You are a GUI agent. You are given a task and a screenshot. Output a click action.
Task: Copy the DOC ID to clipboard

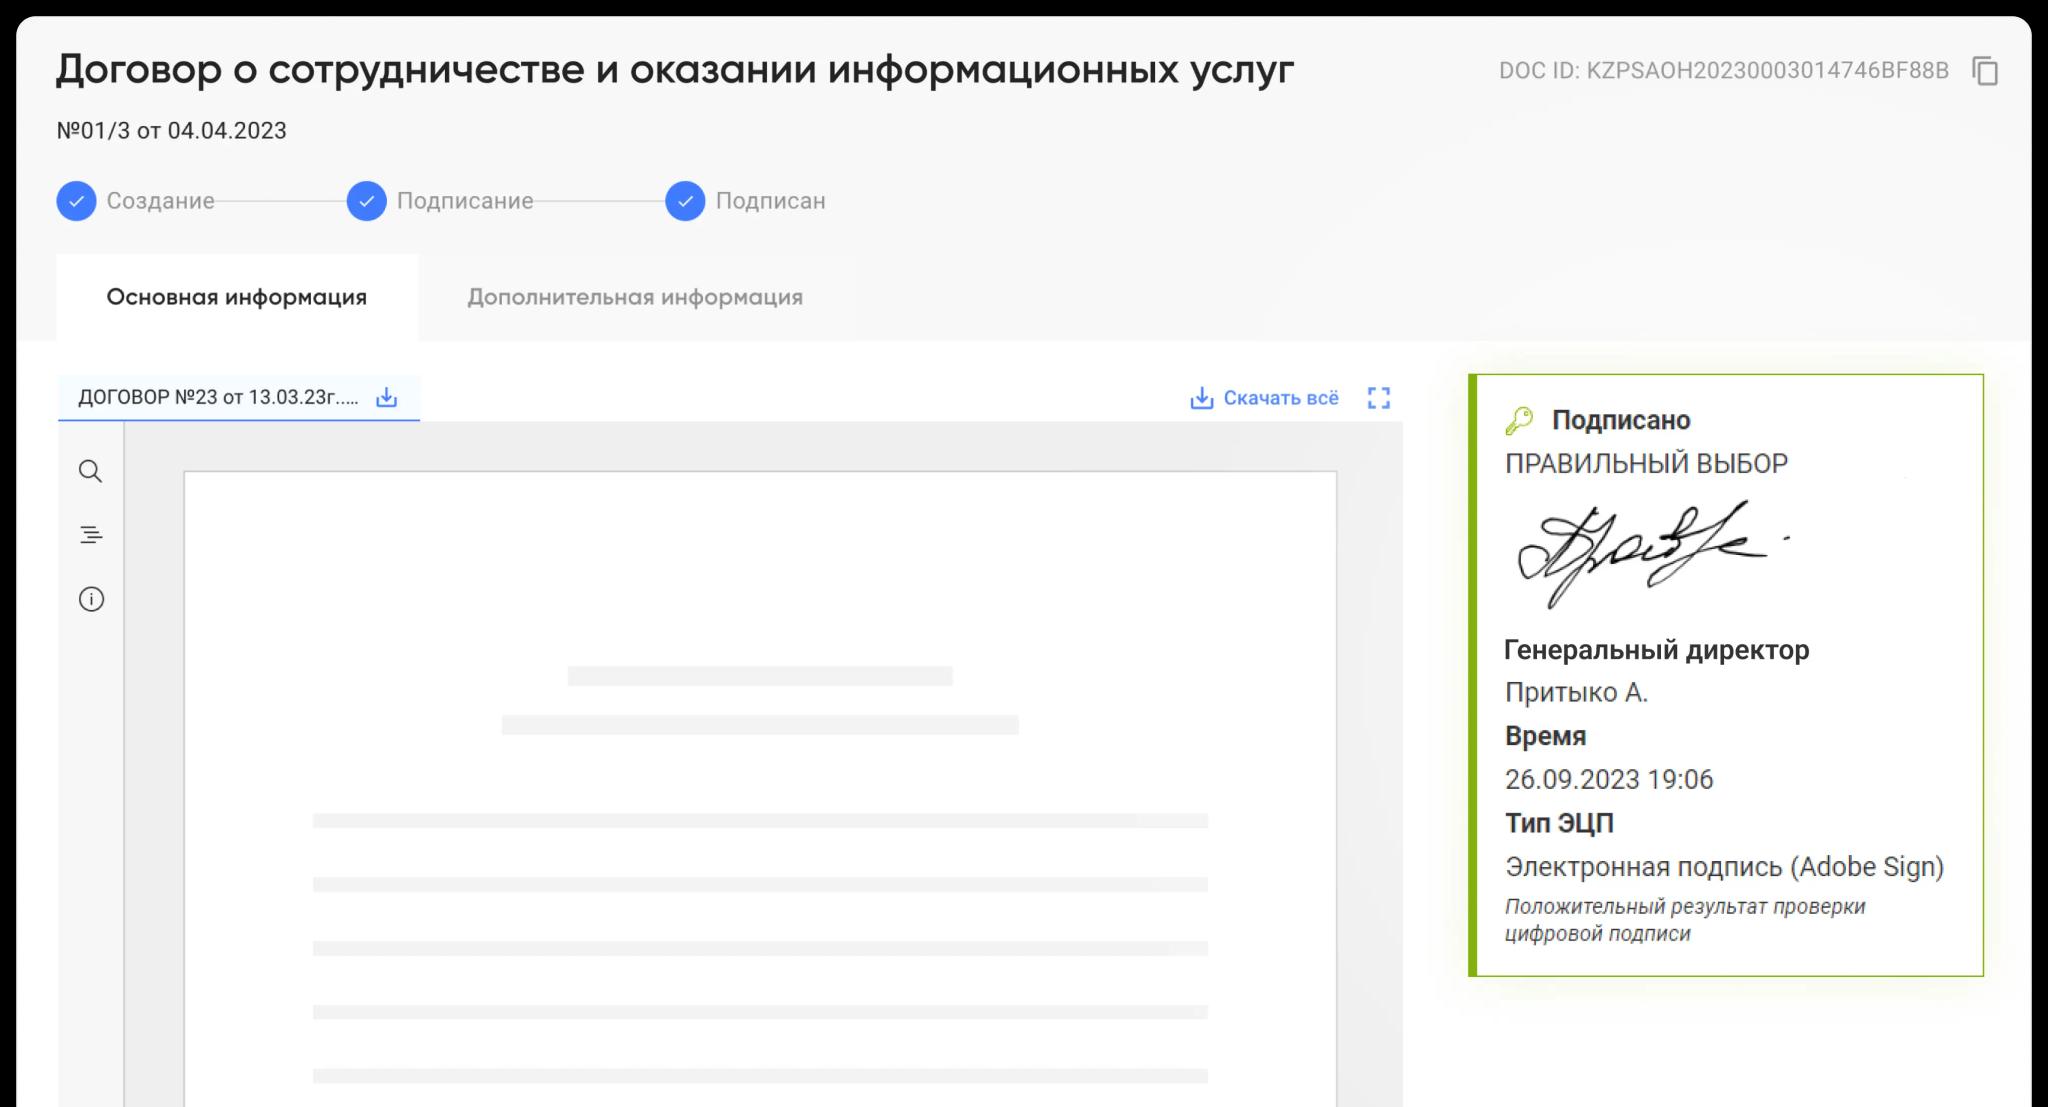(1985, 71)
